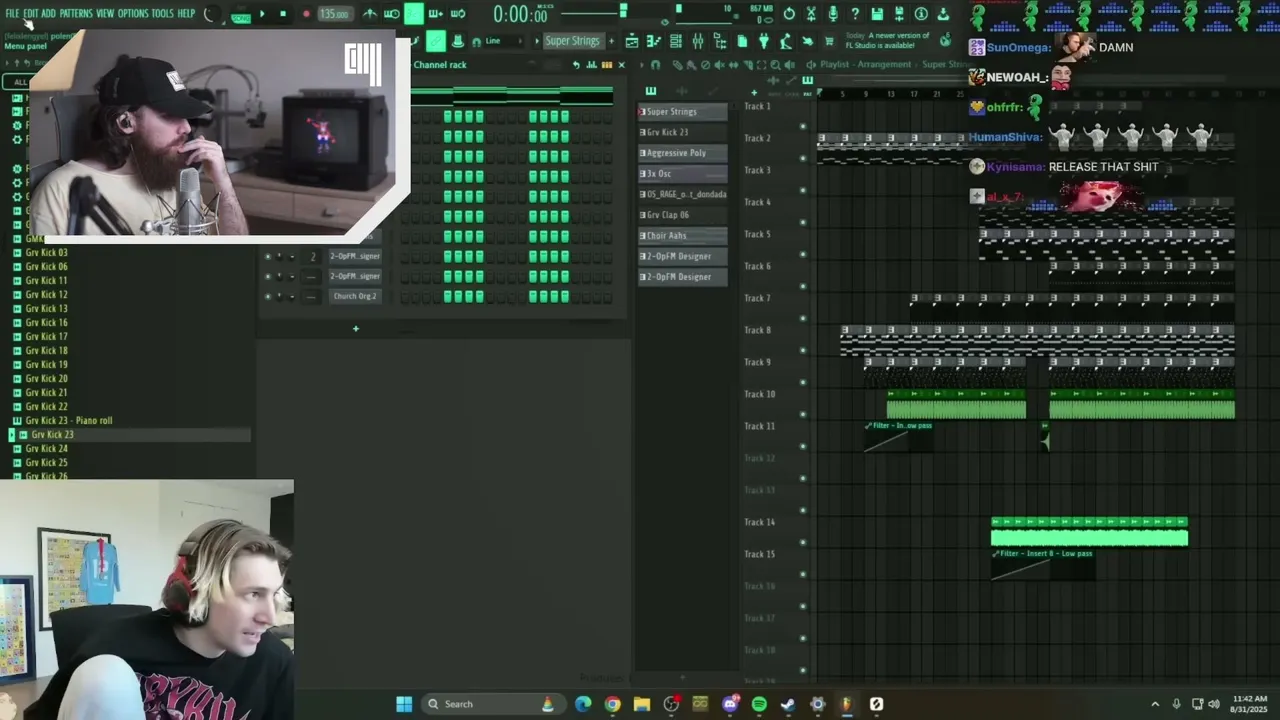
Task: Open Google Chrome from the taskbar
Action: pyautogui.click(x=612, y=704)
